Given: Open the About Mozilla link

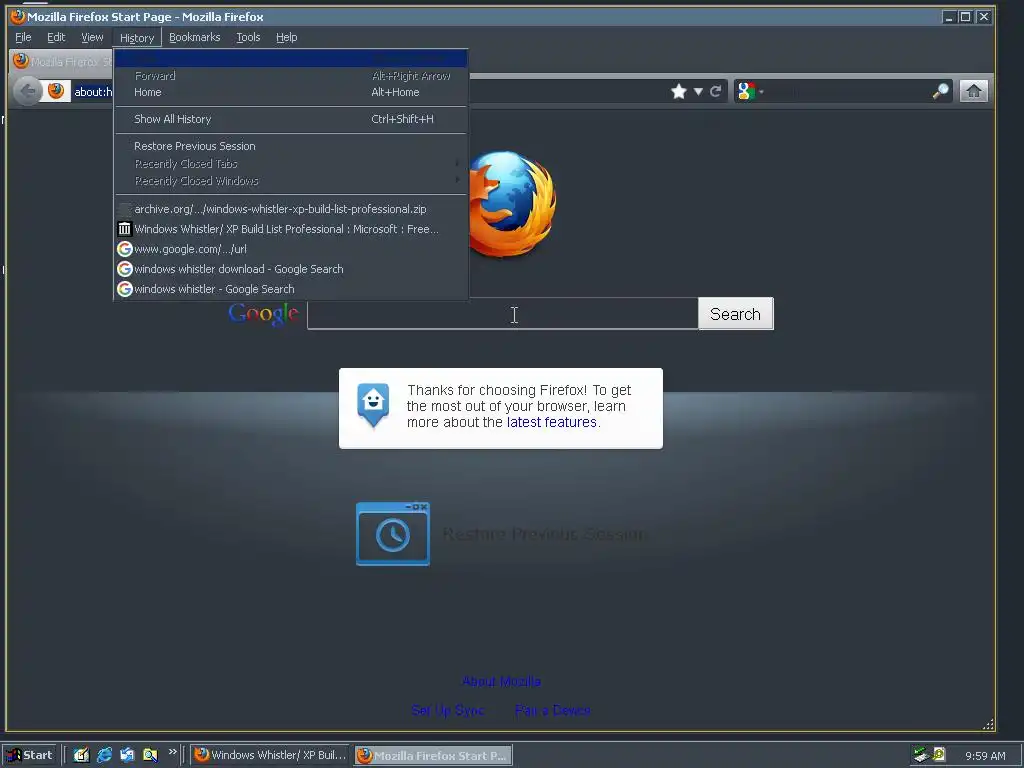Looking at the screenshot, I should [x=501, y=681].
